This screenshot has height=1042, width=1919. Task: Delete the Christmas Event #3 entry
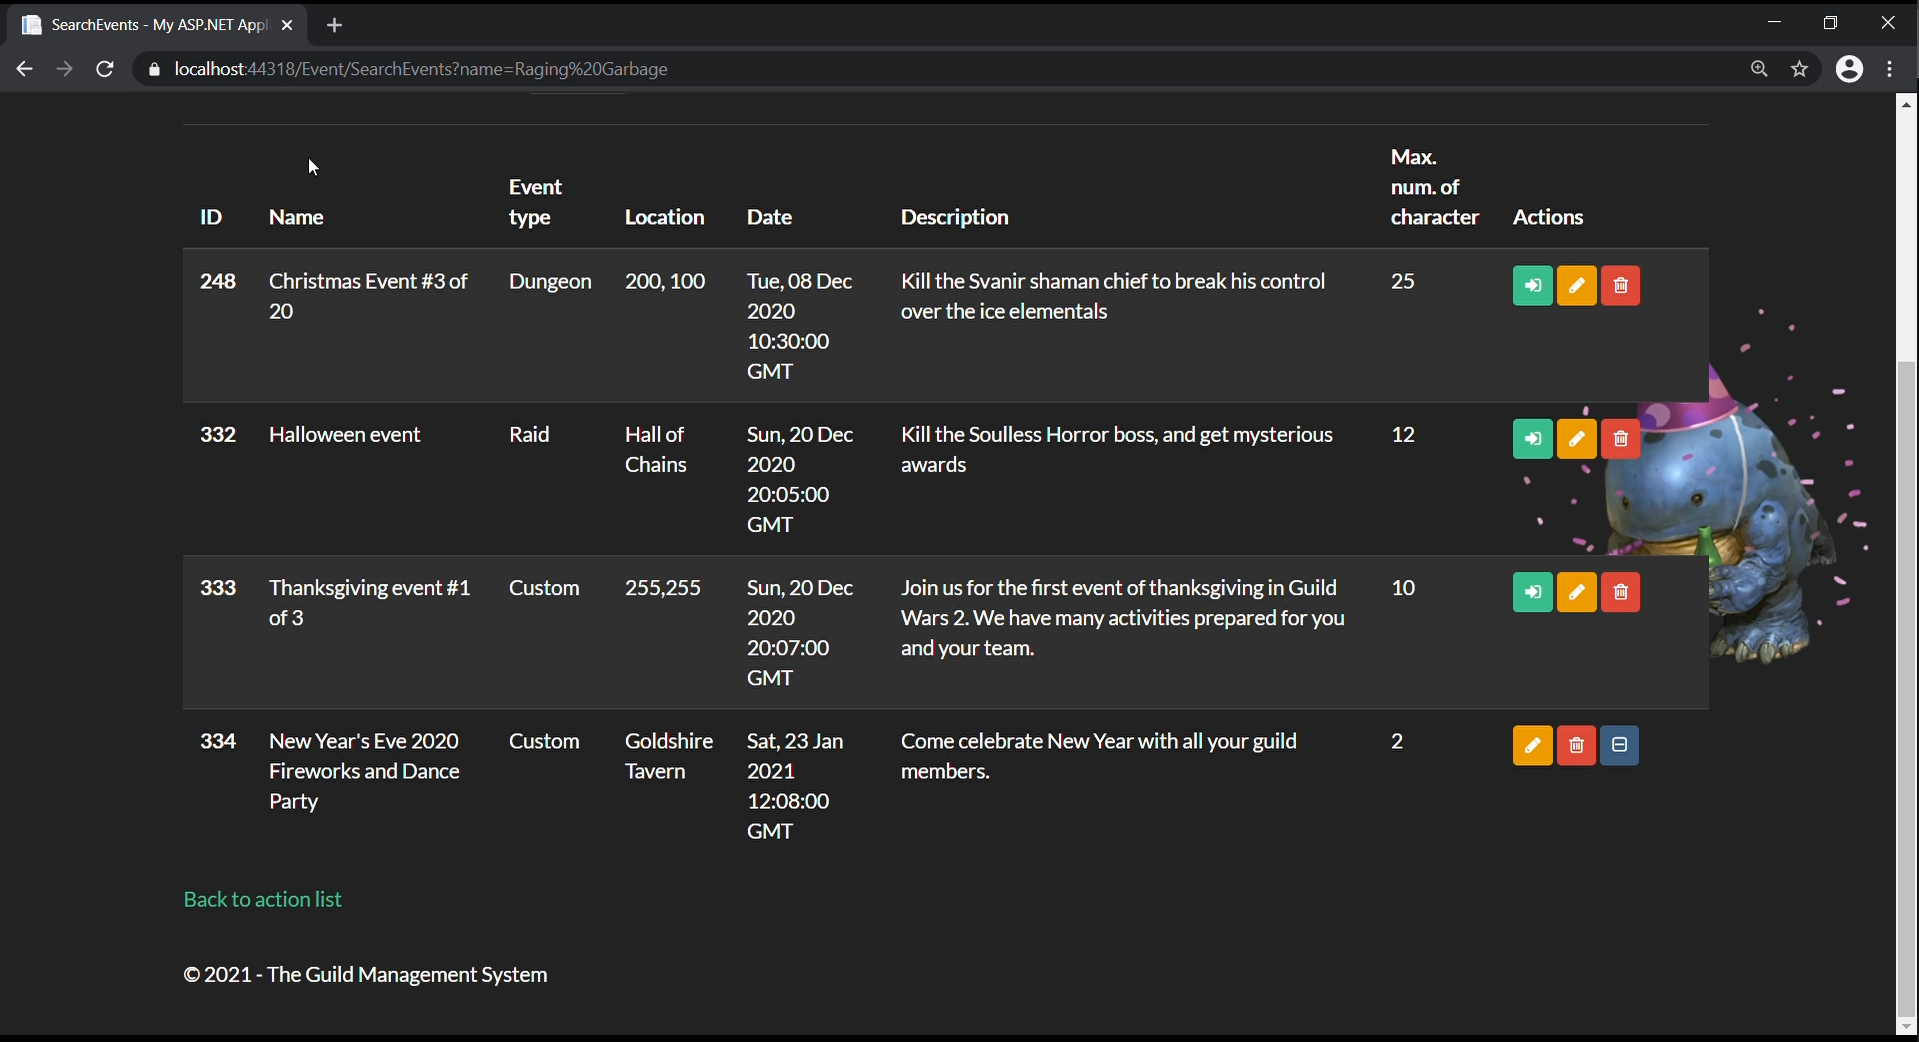pos(1620,286)
